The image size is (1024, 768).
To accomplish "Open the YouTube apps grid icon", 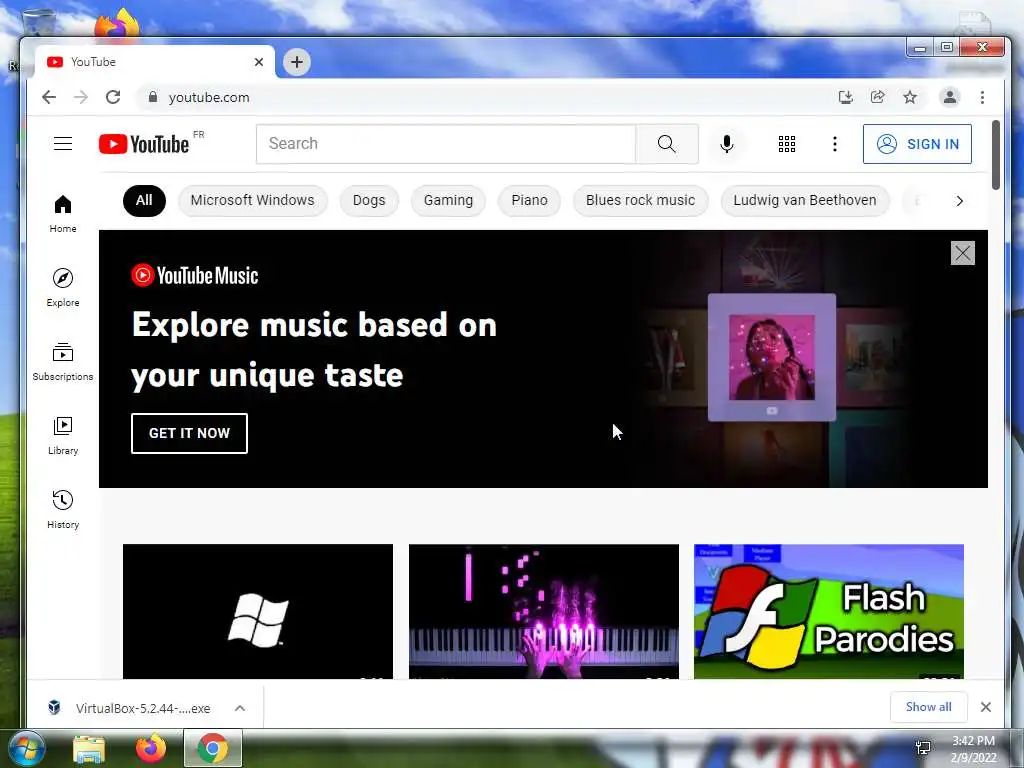I will coord(787,144).
